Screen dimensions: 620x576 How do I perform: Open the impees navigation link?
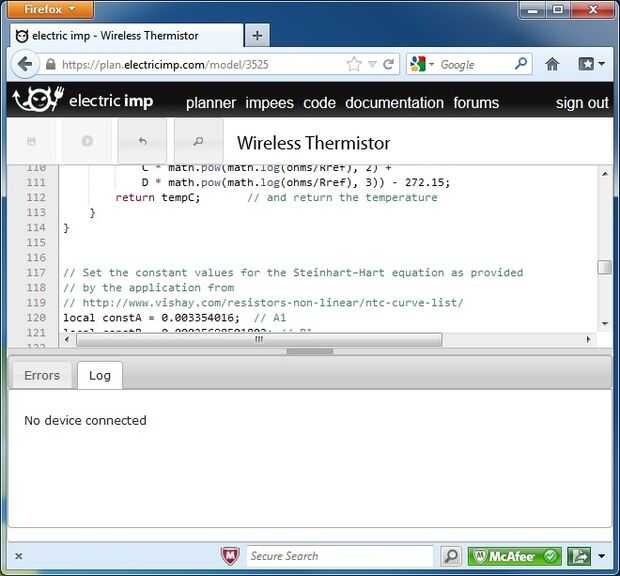[269, 103]
